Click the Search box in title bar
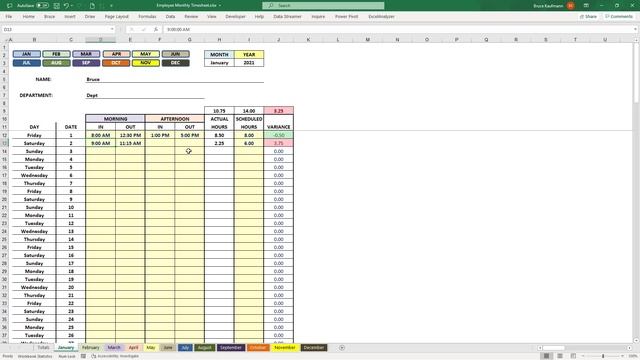This screenshot has height=360, width=640. (x=323, y=6)
